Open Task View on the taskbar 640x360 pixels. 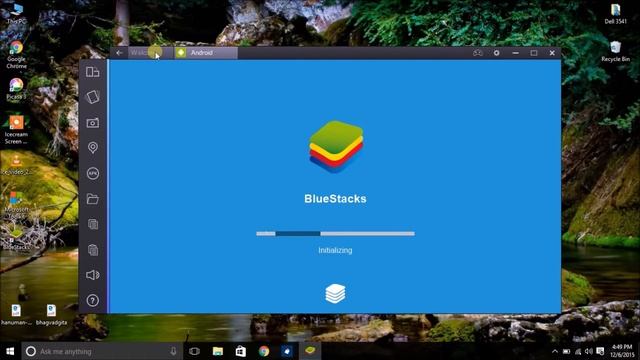click(x=194, y=351)
